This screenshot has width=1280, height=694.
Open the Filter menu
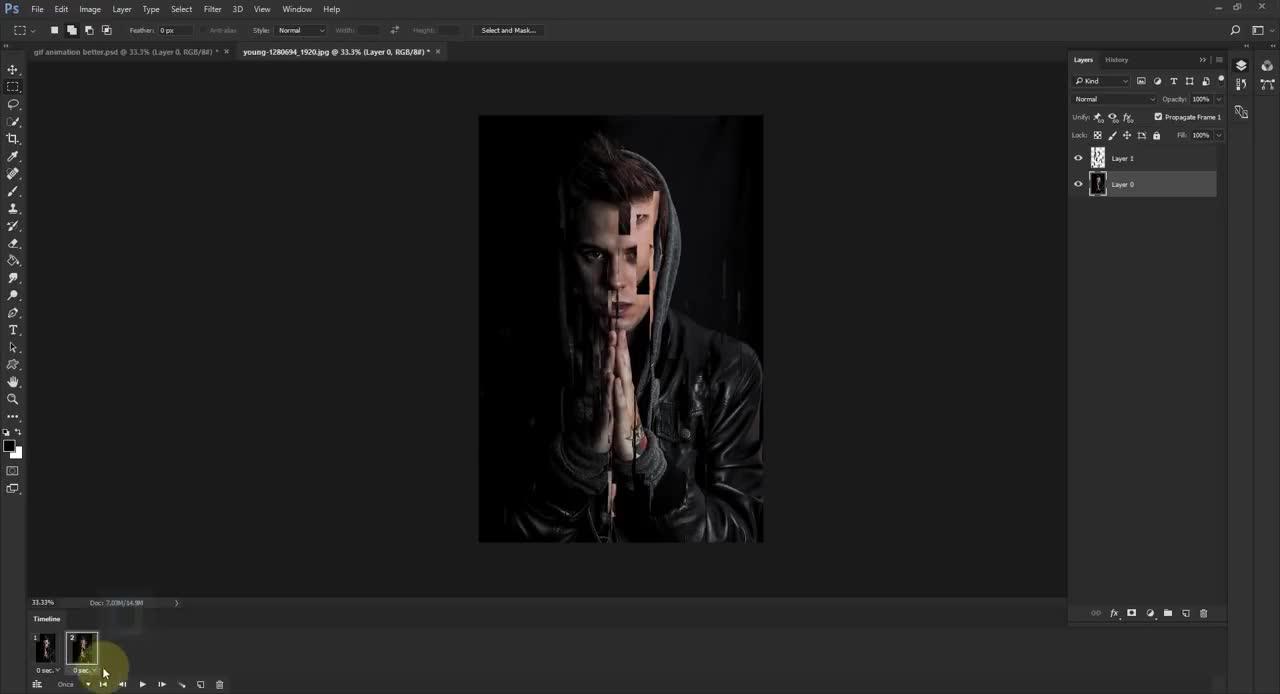pos(212,9)
